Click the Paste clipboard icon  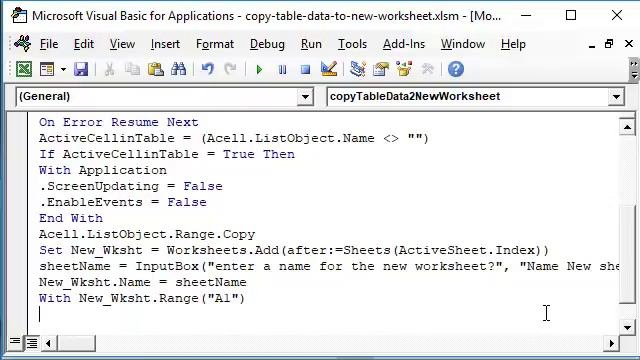pos(156,69)
